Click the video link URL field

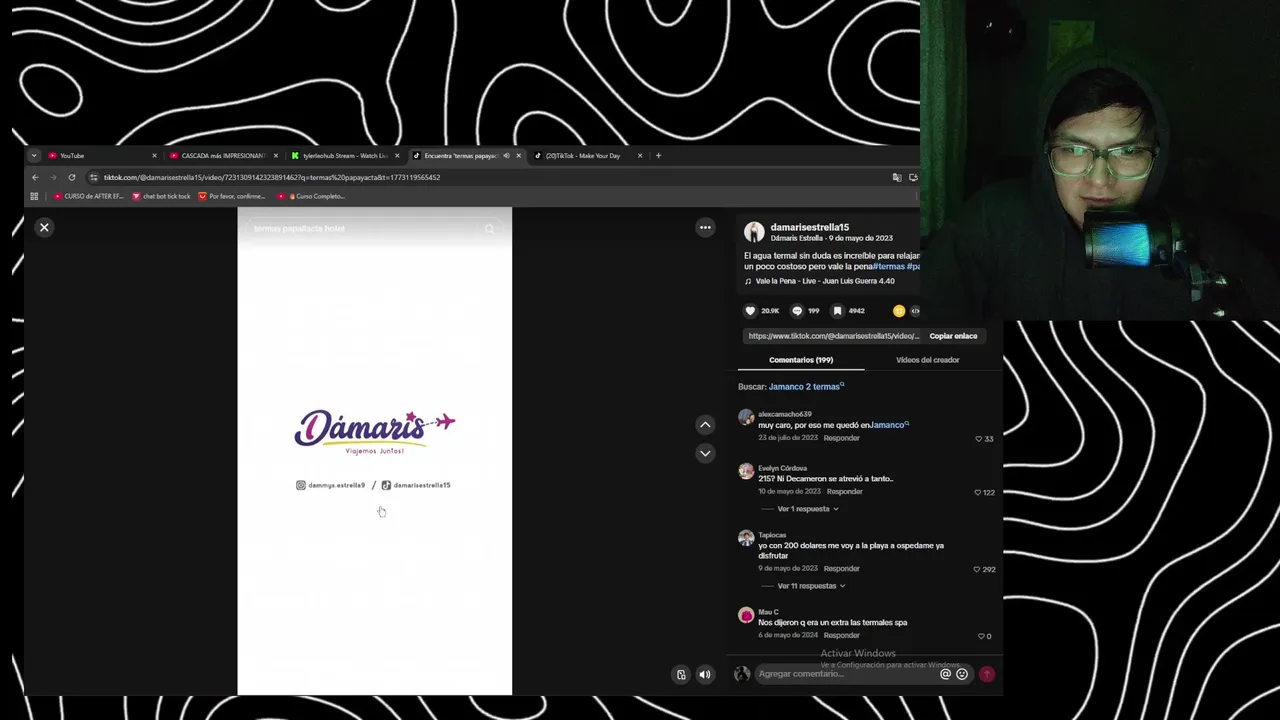pos(833,336)
